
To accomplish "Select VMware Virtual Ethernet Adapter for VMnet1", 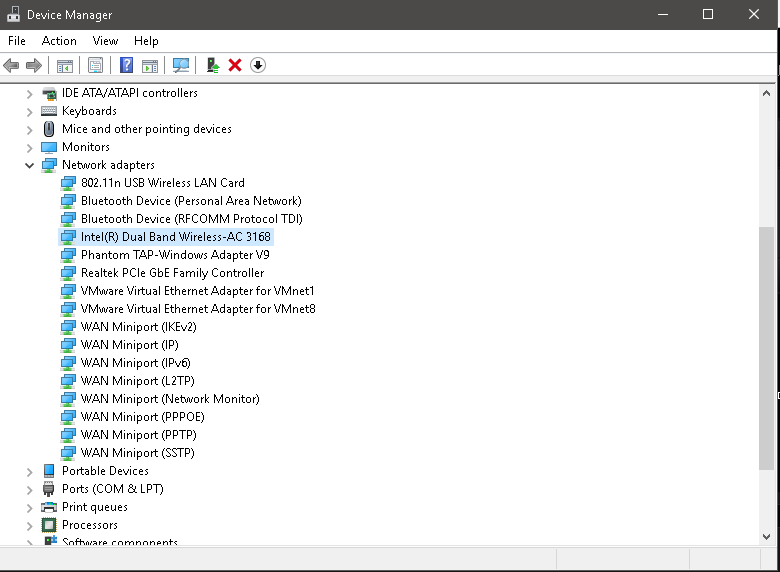I will 197,291.
